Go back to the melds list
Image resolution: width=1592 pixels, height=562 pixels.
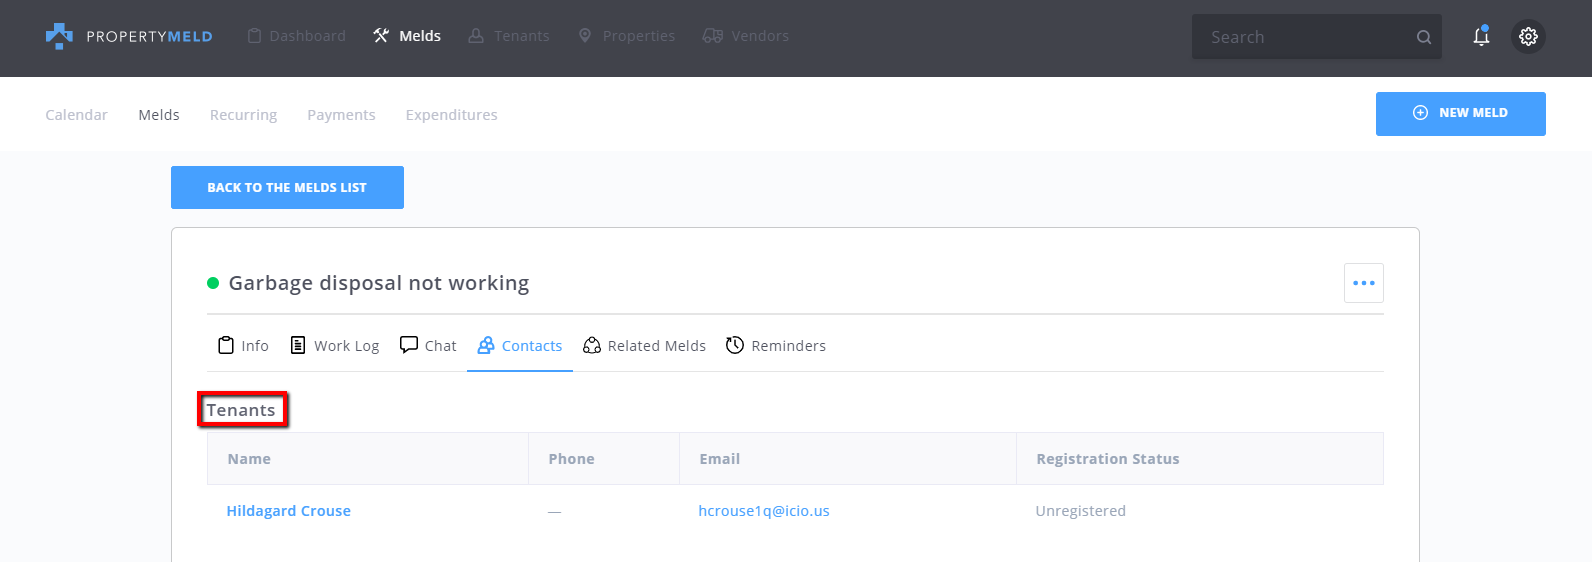pos(287,187)
